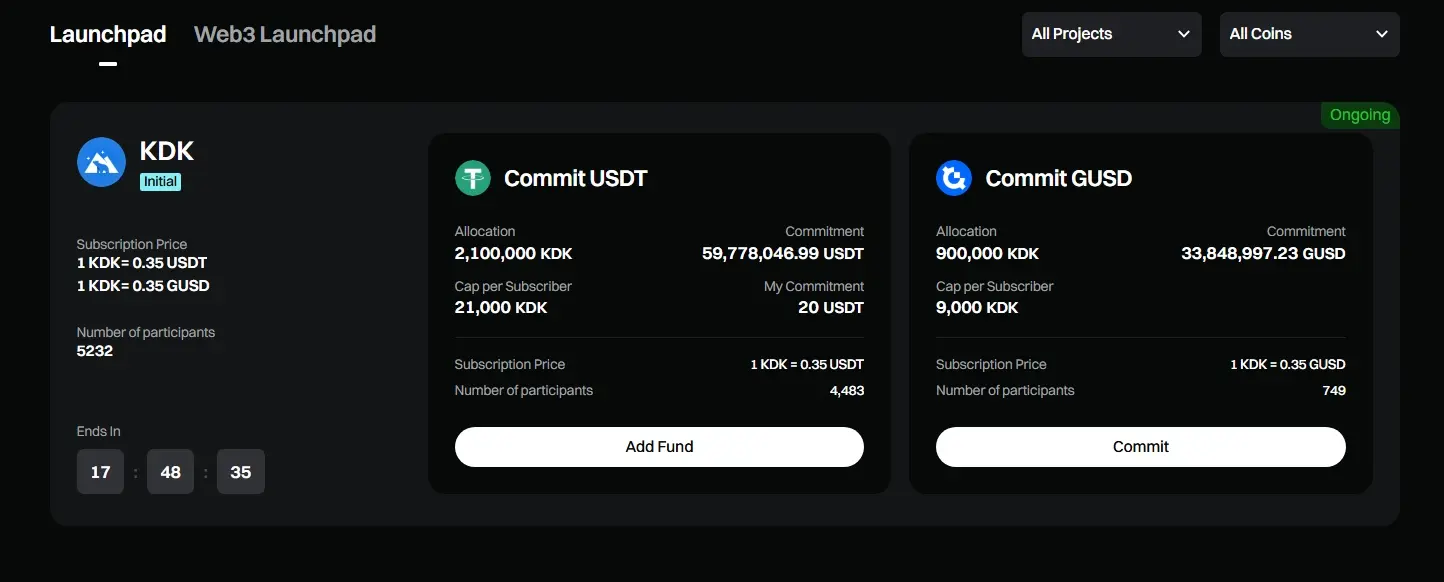Open the All Projects dropdown
Image resolution: width=1444 pixels, height=582 pixels.
1111,34
